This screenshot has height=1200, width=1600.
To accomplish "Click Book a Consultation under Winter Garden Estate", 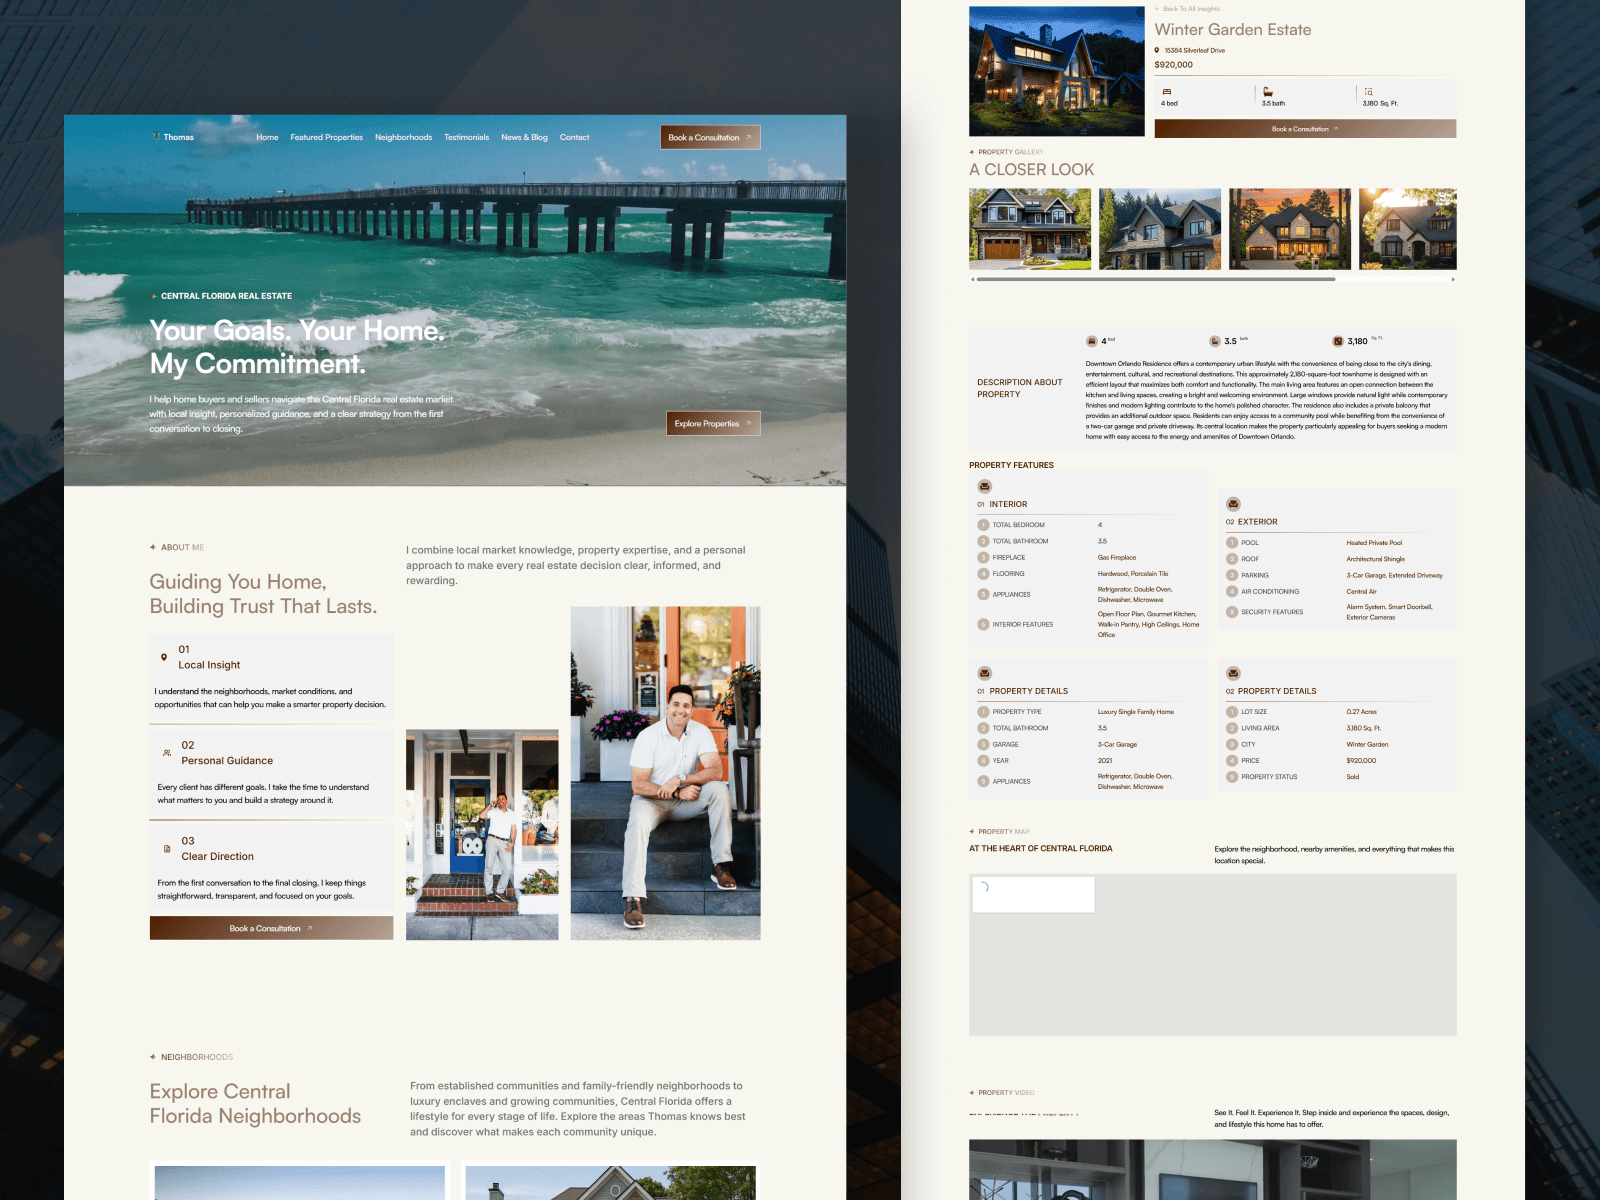I will (x=1305, y=129).
